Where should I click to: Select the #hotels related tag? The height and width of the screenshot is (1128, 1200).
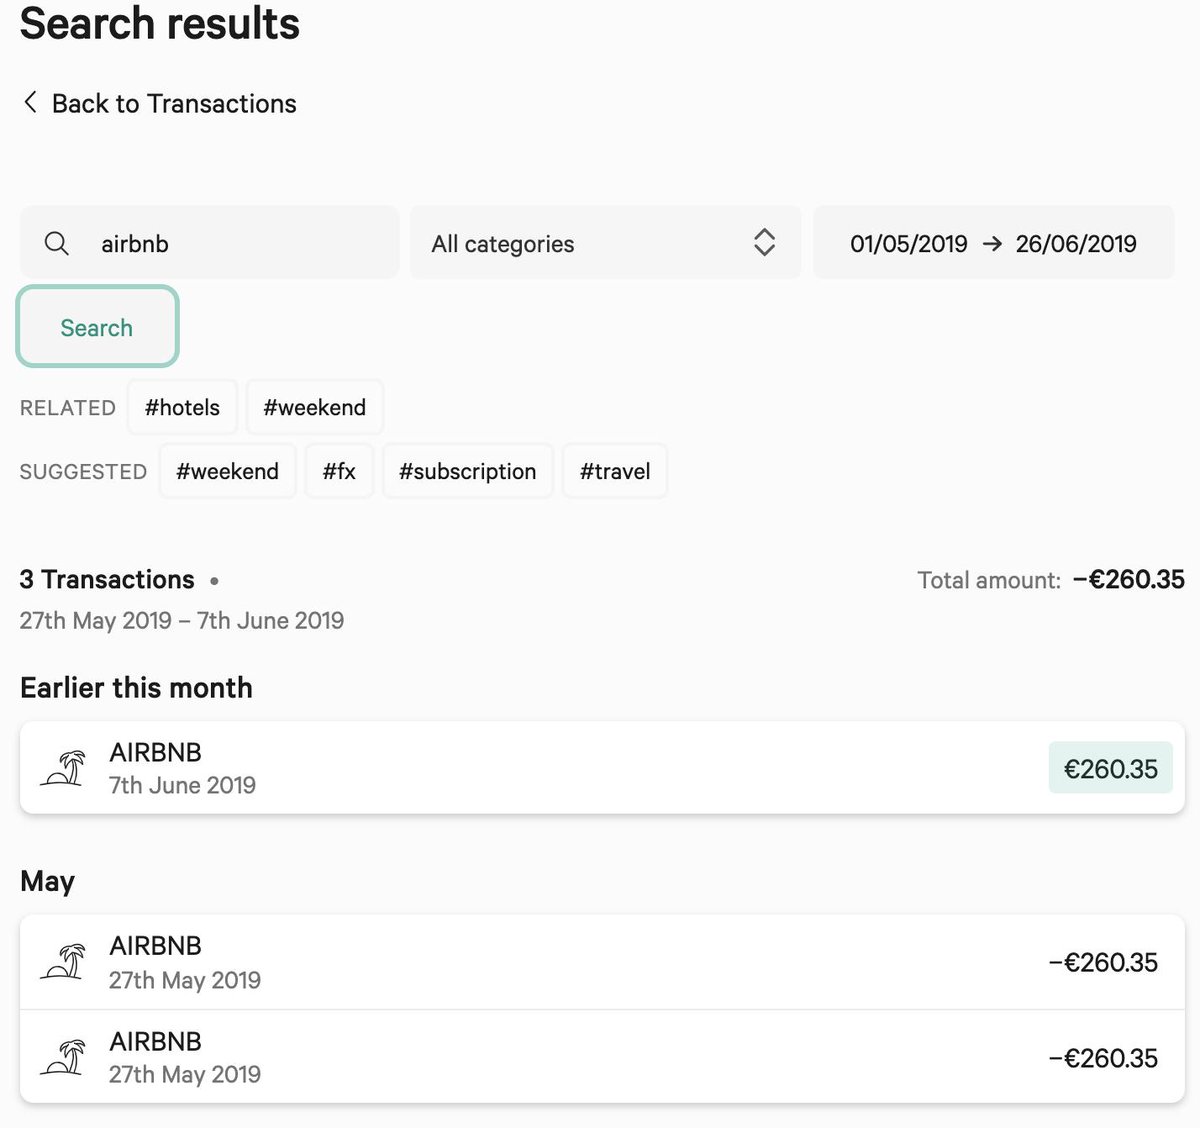(x=182, y=407)
